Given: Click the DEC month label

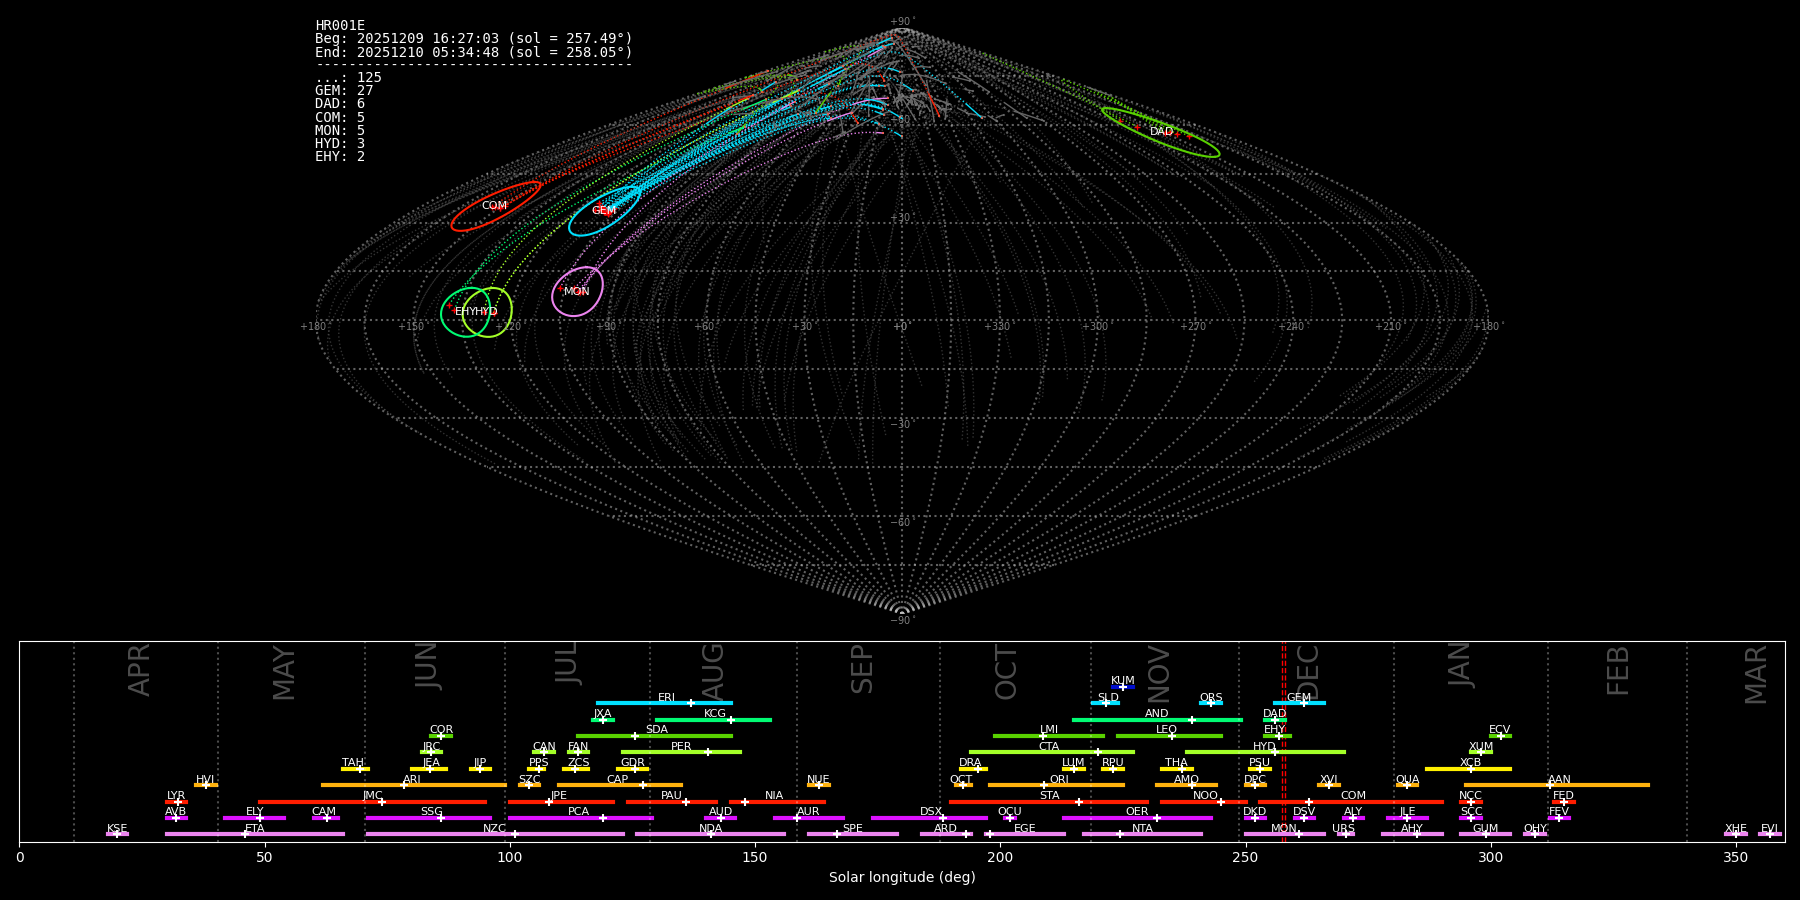Looking at the screenshot, I should (1308, 672).
